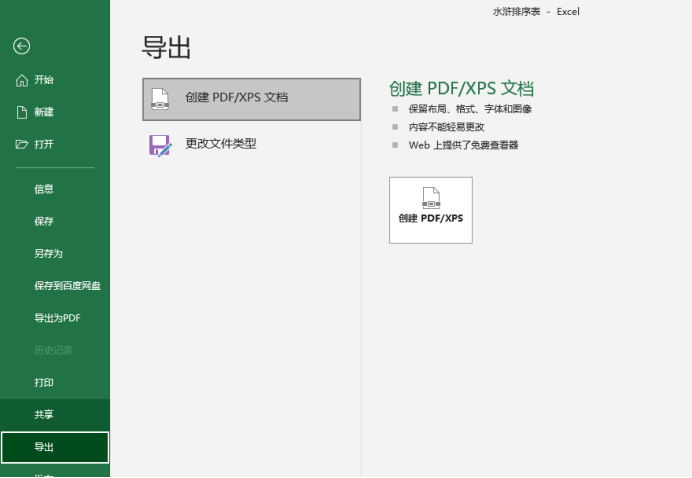This screenshot has height=478, width=692.
Task: Click the greyed-out 历史记录 sidebar item
Action: 55,350
